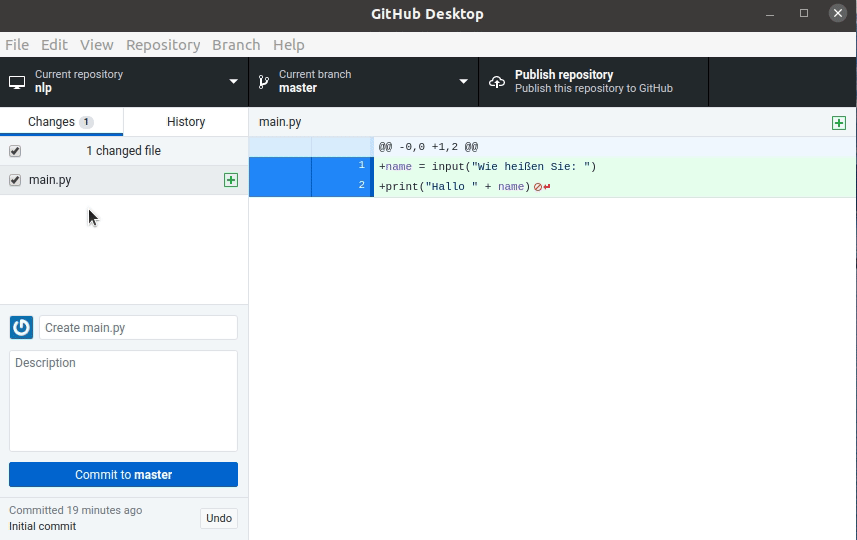Click the diff hunk header @@ -0,0 +1,2 @@
The image size is (857, 540).
[428, 147]
